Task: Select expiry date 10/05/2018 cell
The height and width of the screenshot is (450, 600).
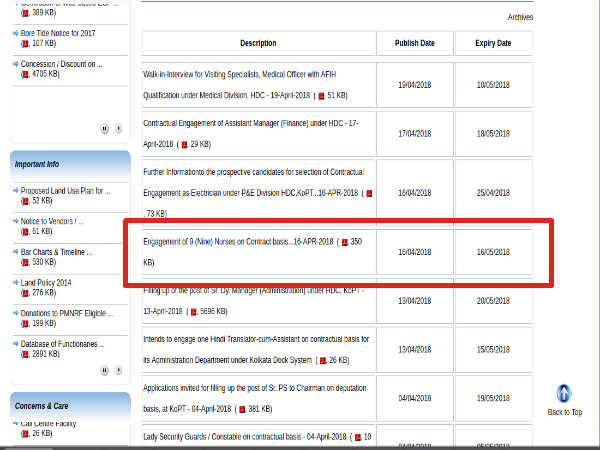Action: tap(493, 85)
